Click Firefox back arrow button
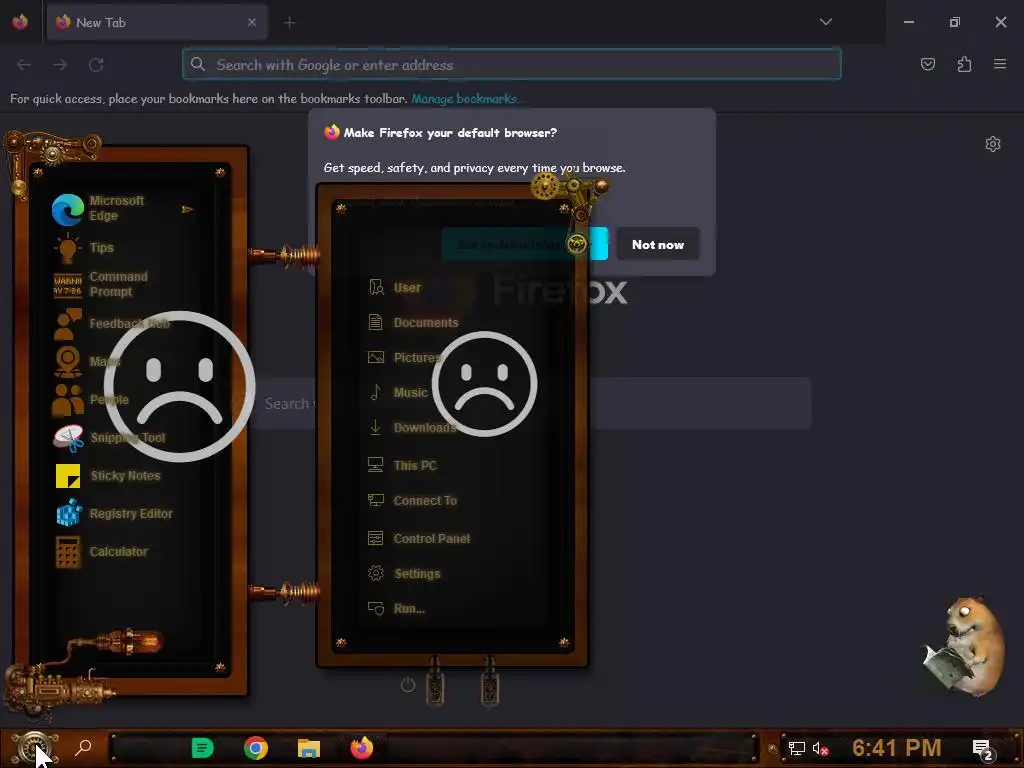 (x=24, y=65)
